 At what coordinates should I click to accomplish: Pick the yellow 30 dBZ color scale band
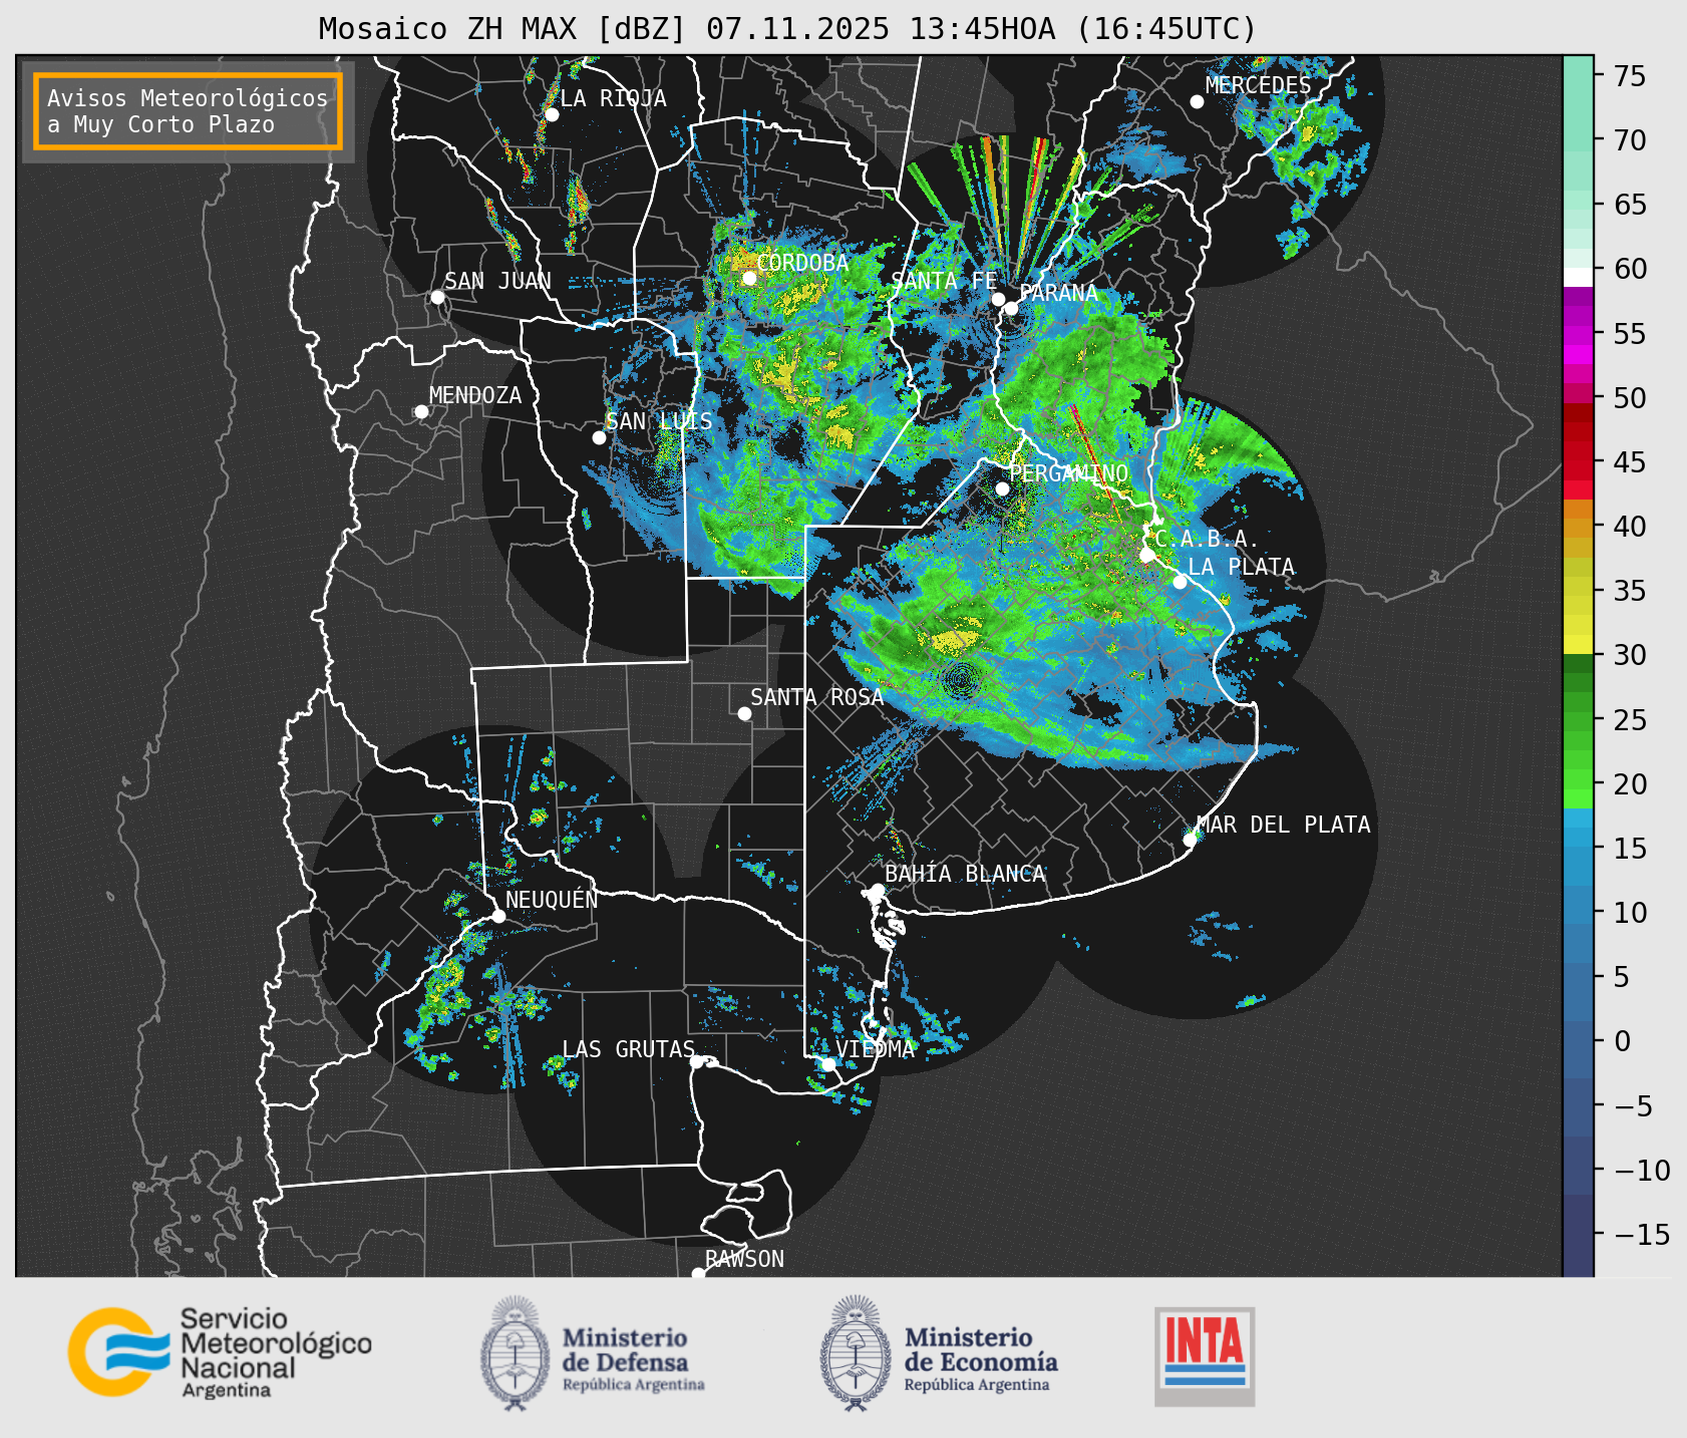click(1577, 646)
